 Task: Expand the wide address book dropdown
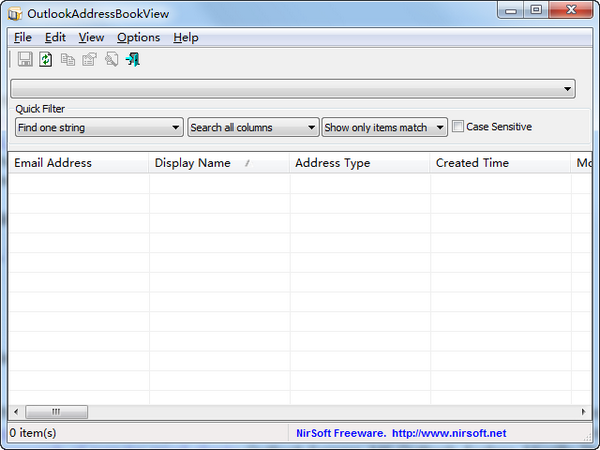tap(568, 89)
